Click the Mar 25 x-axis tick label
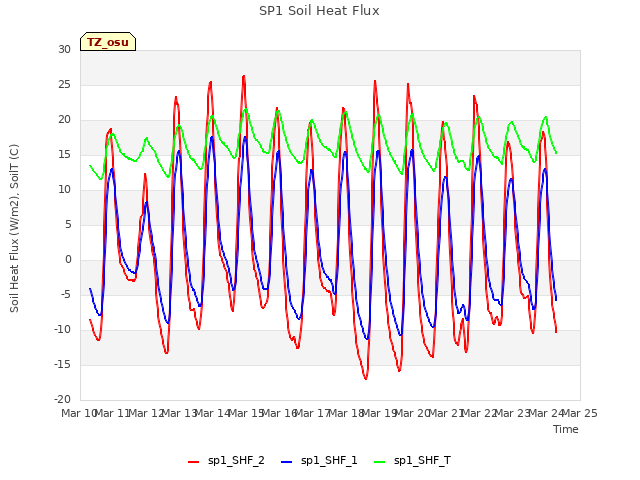 (x=580, y=413)
